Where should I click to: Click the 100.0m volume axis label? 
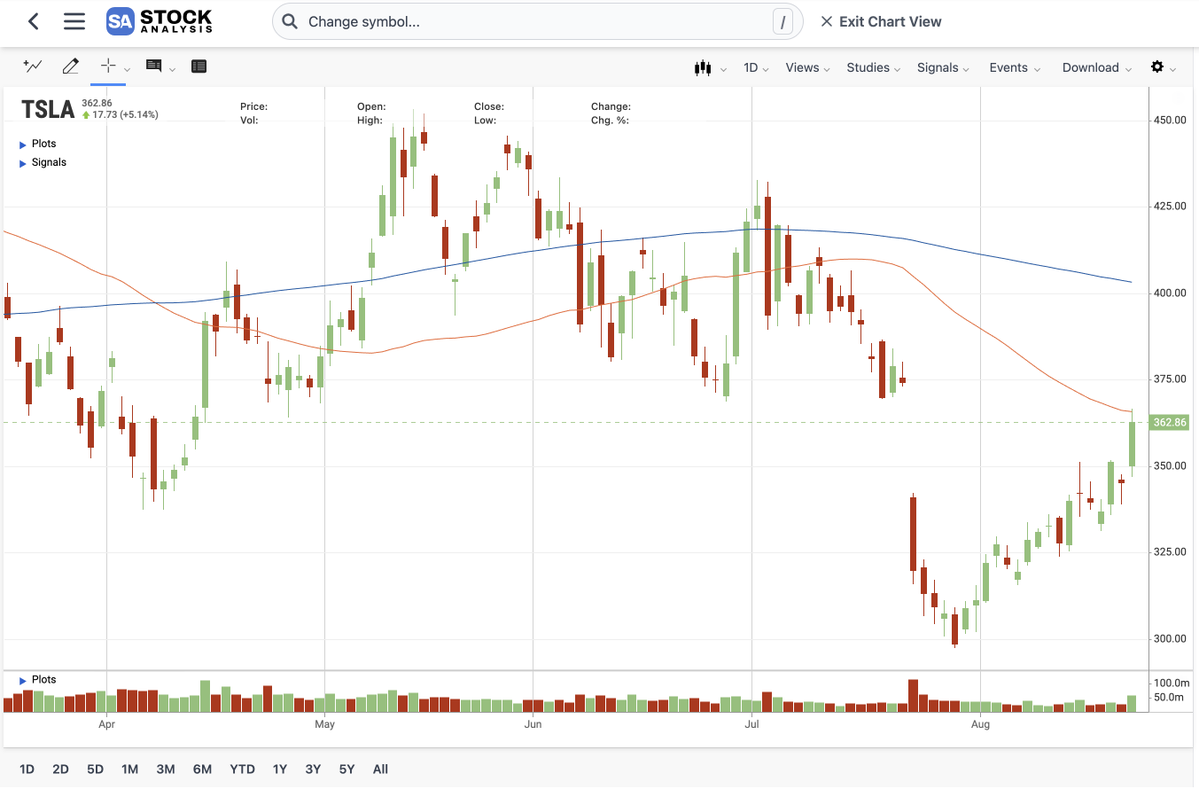(1171, 683)
